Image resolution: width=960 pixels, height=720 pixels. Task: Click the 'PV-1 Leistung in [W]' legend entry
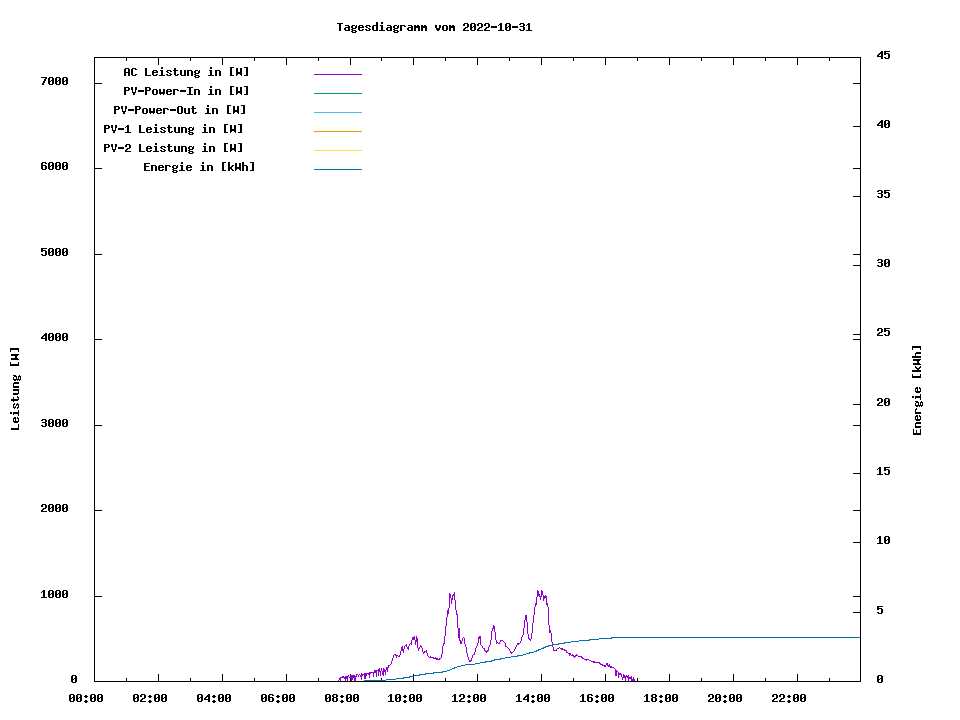coord(173,129)
